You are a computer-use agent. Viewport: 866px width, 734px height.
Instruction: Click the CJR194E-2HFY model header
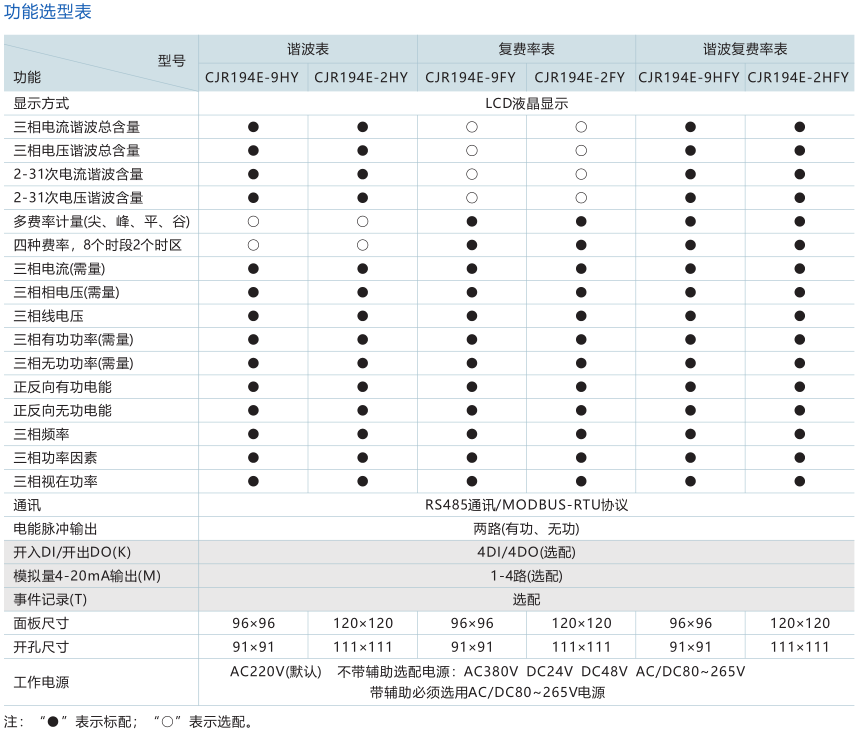[799, 77]
